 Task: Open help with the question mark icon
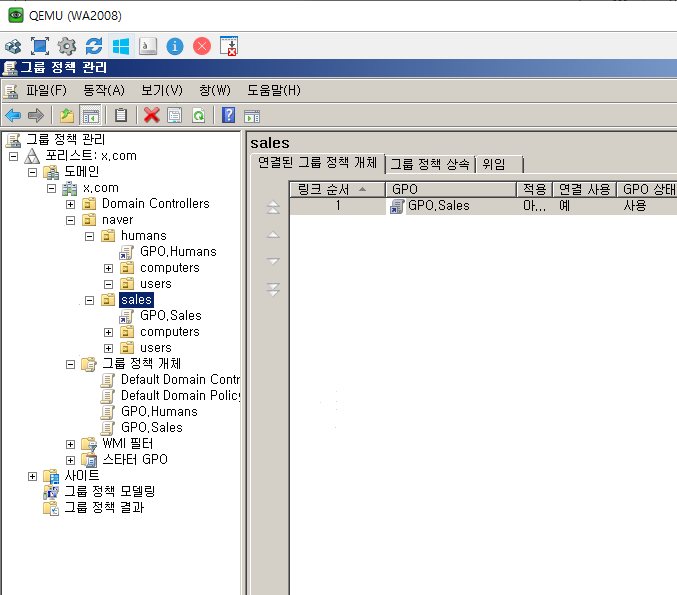pyautogui.click(x=228, y=115)
